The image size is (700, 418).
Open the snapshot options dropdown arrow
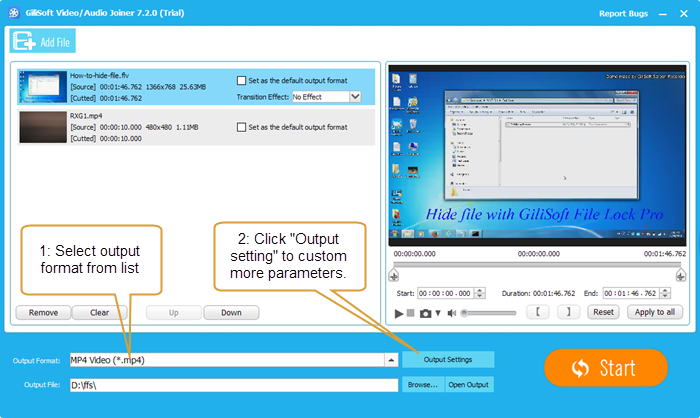click(x=438, y=313)
